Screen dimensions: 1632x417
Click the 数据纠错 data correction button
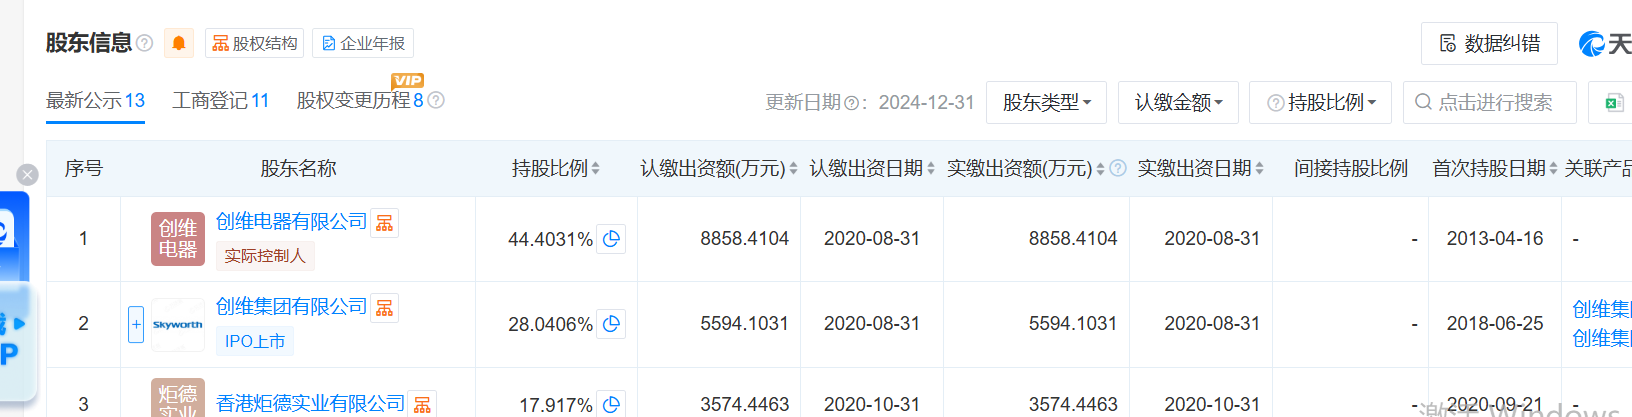pyautogui.click(x=1489, y=43)
